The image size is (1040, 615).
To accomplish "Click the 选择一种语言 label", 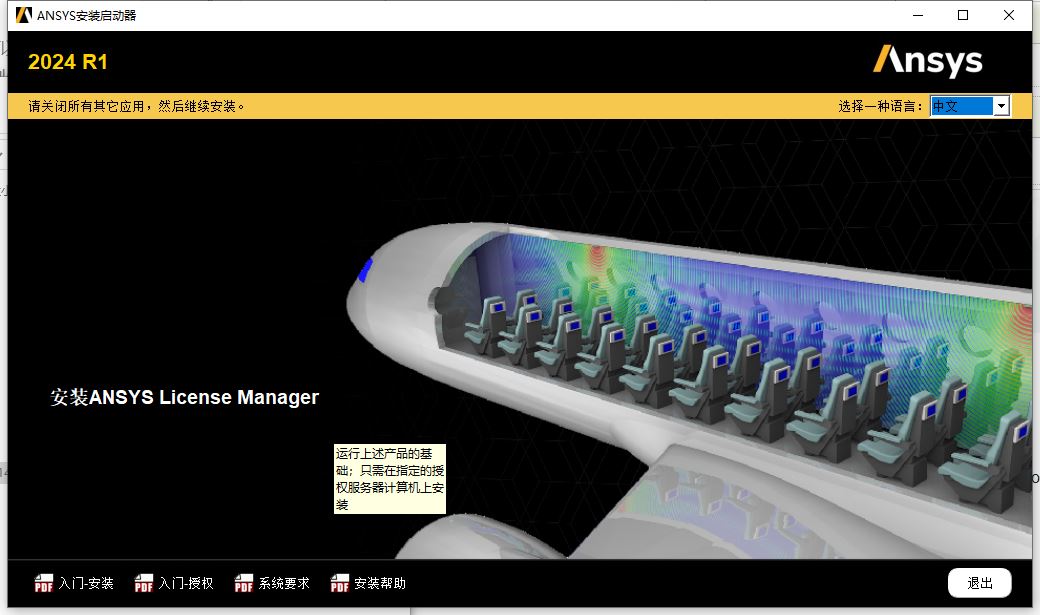I will (880, 106).
